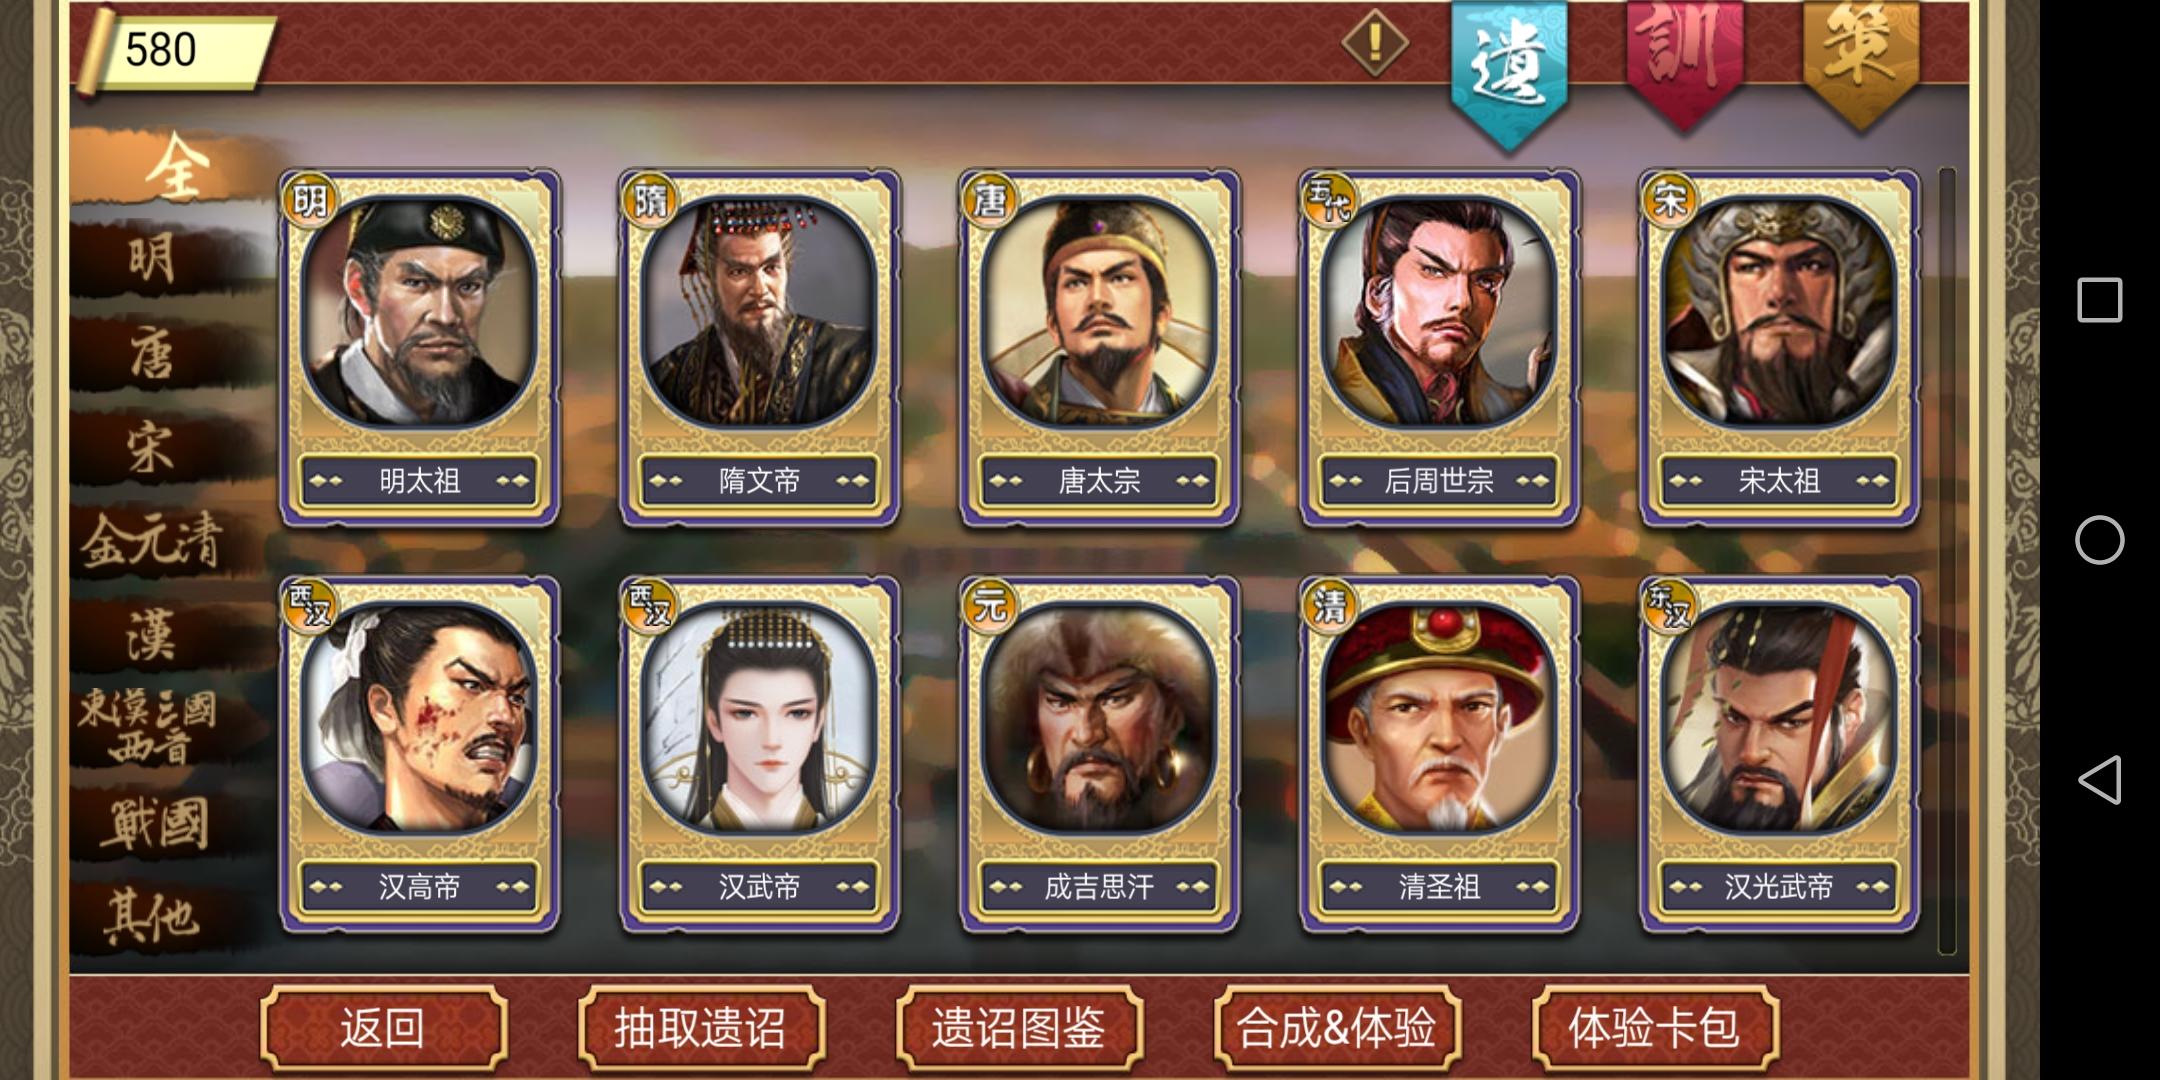Click the 合成&体验 button
The image size is (2160, 1080).
pyautogui.click(x=1337, y=1028)
